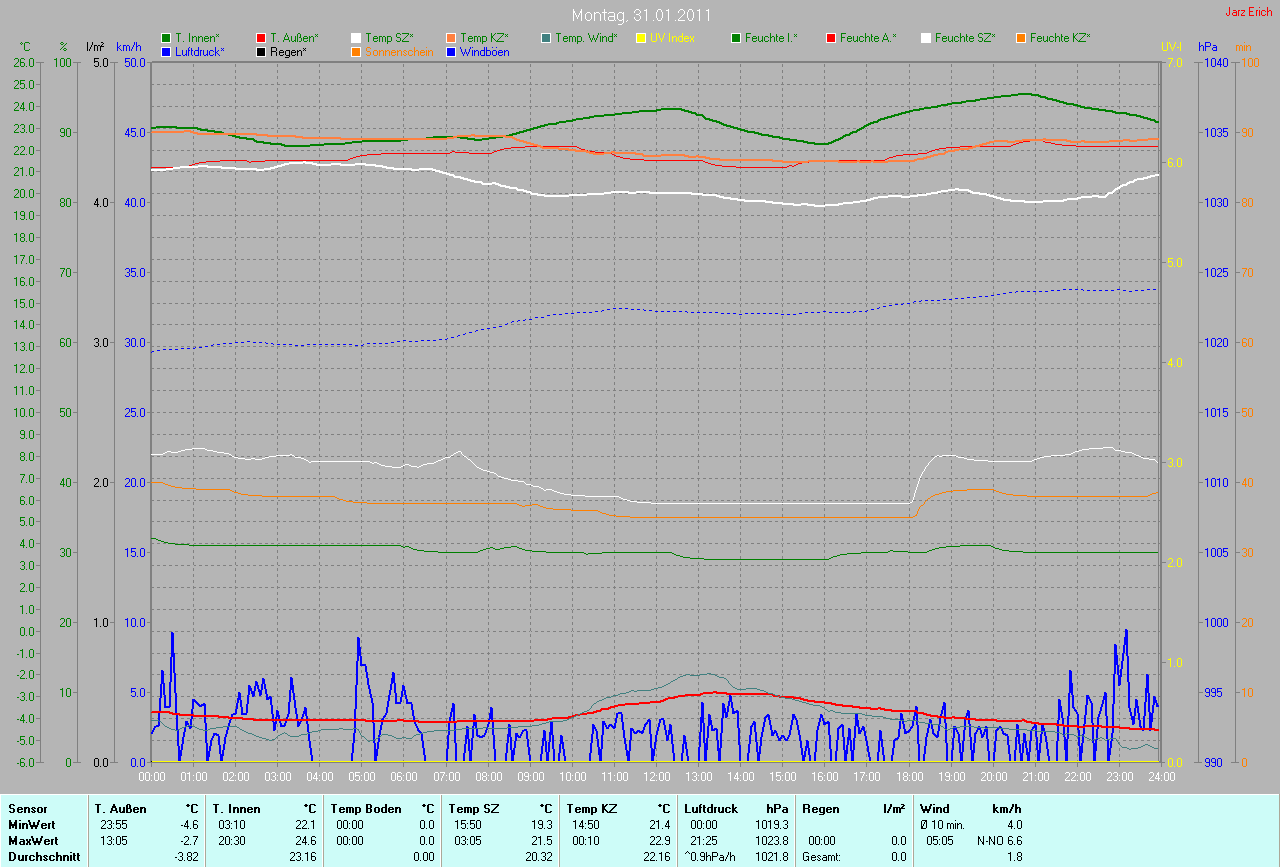Select the 'Regen*' legend label
Screen dimensions: 1280x867
coord(288,51)
